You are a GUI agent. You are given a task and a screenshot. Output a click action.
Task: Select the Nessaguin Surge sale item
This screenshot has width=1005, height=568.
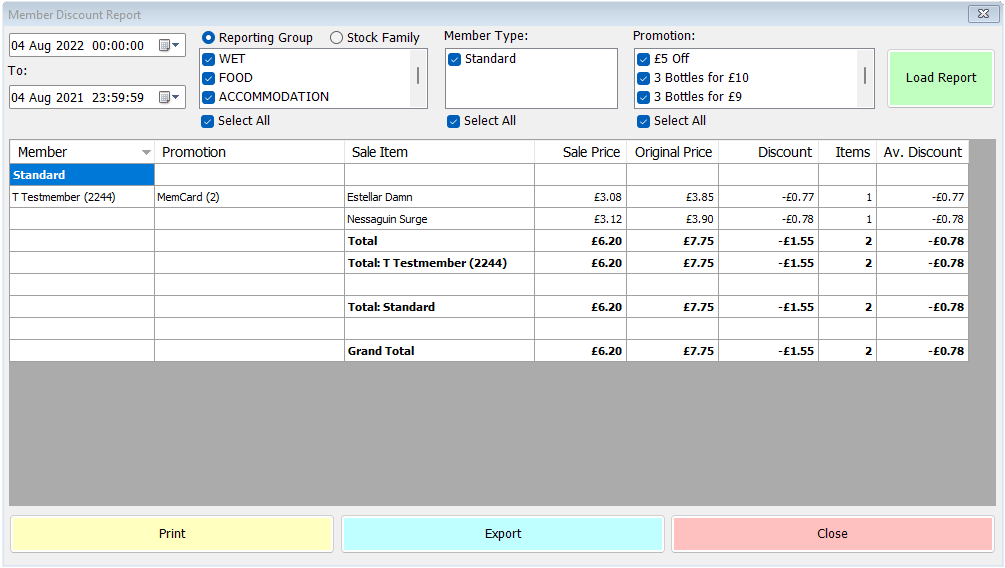click(439, 219)
